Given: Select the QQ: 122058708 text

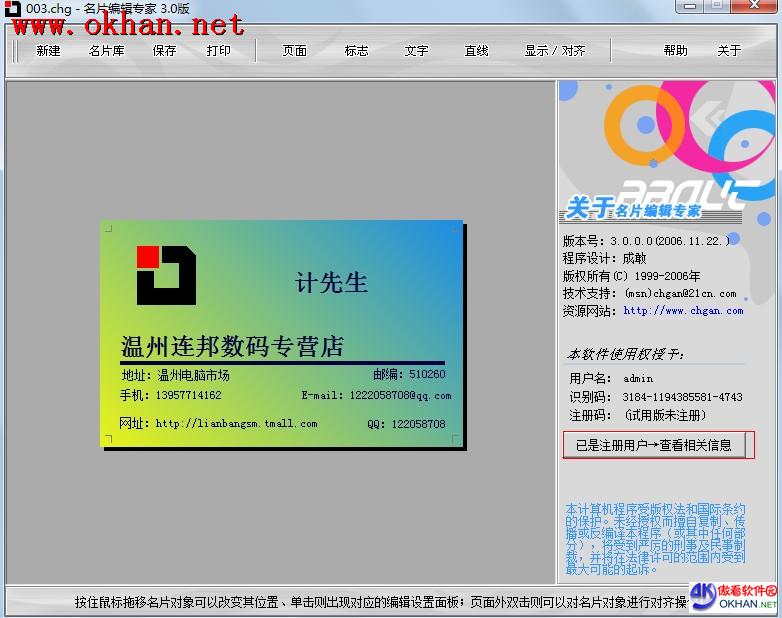Looking at the screenshot, I should click(x=406, y=424).
